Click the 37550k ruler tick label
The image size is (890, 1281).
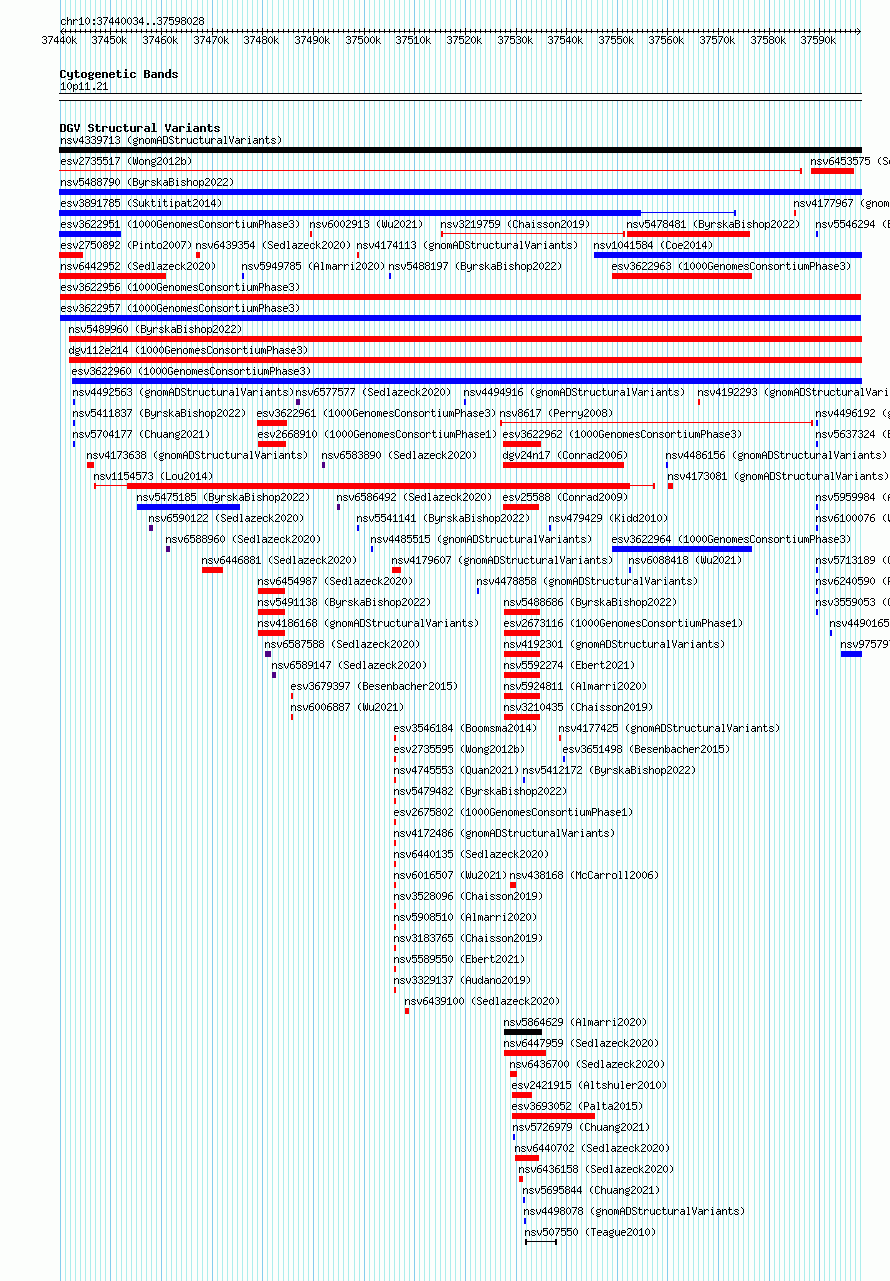(x=616, y=40)
